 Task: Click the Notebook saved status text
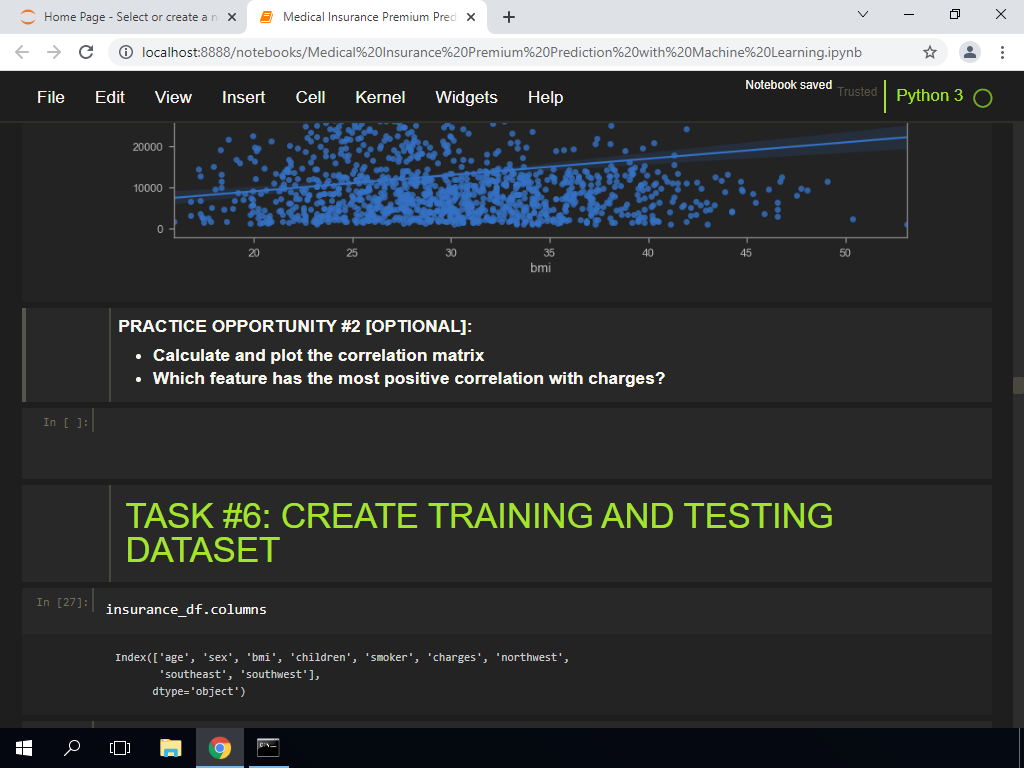(788, 85)
